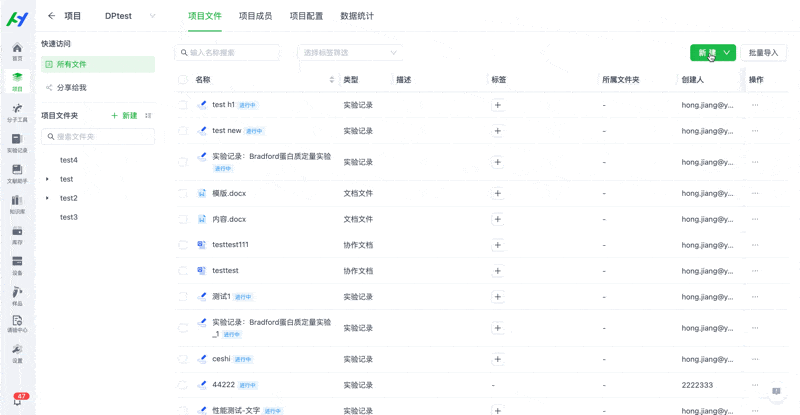The height and width of the screenshot is (415, 800).
Task: Focus the 输入名称搜索 search field
Action: pyautogui.click(x=227, y=53)
